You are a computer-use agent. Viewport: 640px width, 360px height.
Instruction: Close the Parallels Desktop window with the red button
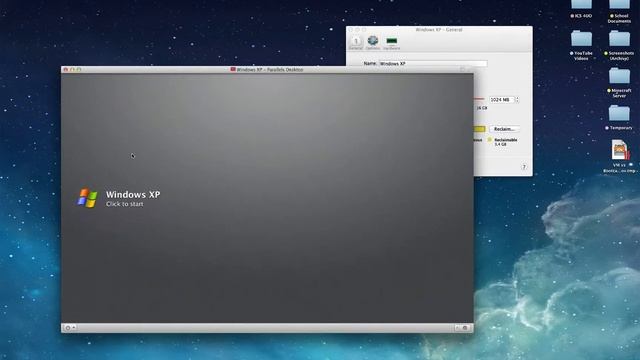(x=65, y=70)
